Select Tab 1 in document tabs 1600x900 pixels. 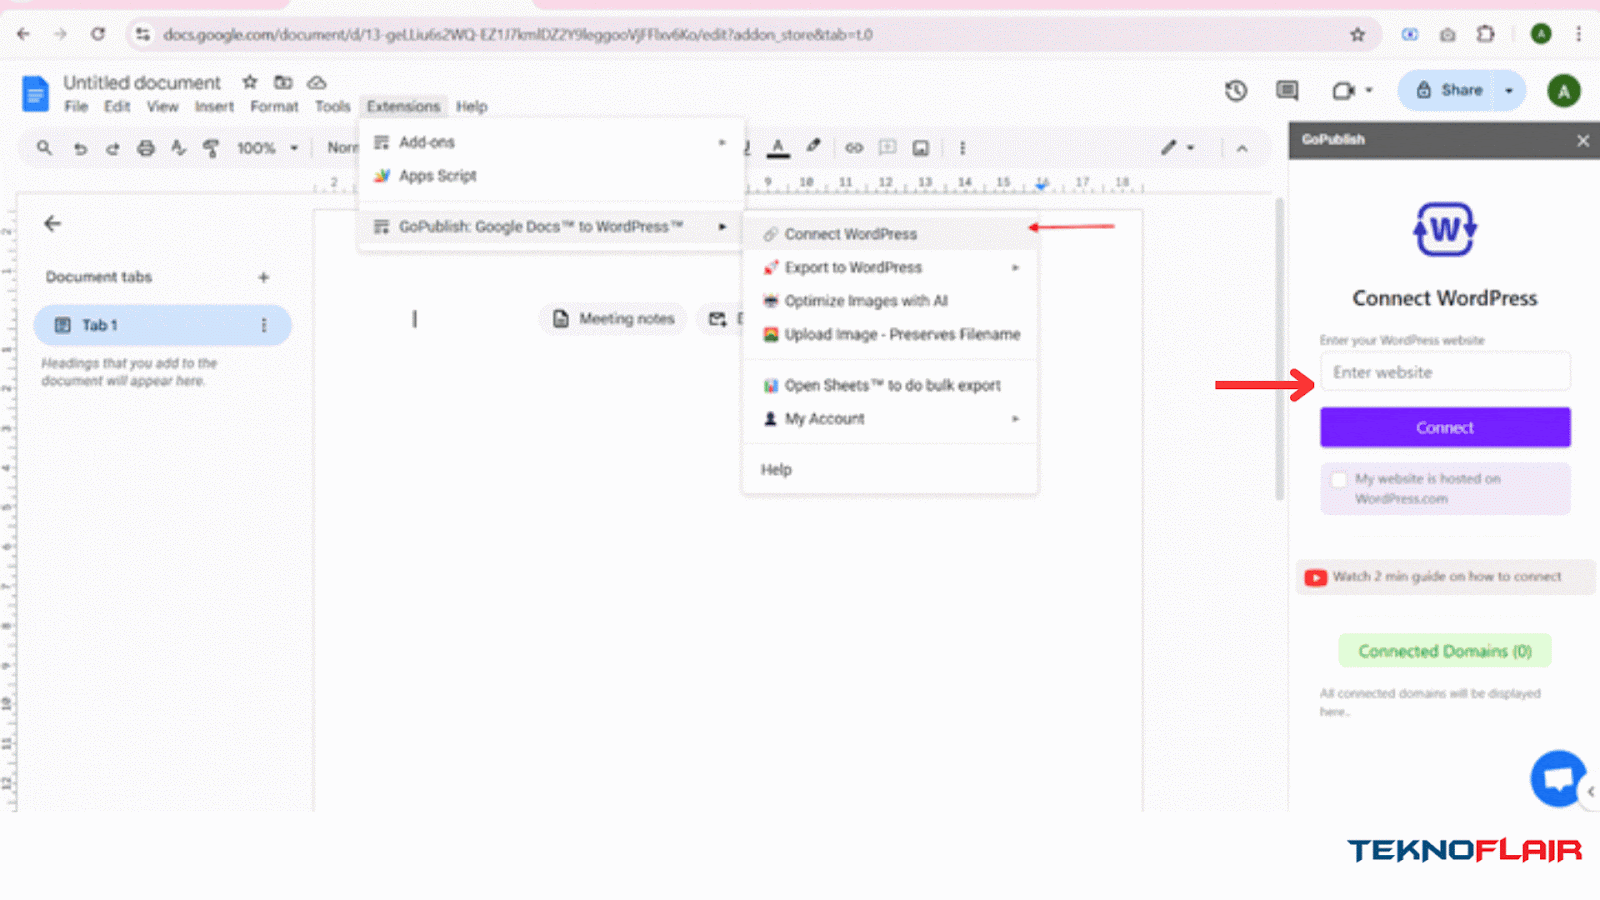click(163, 325)
